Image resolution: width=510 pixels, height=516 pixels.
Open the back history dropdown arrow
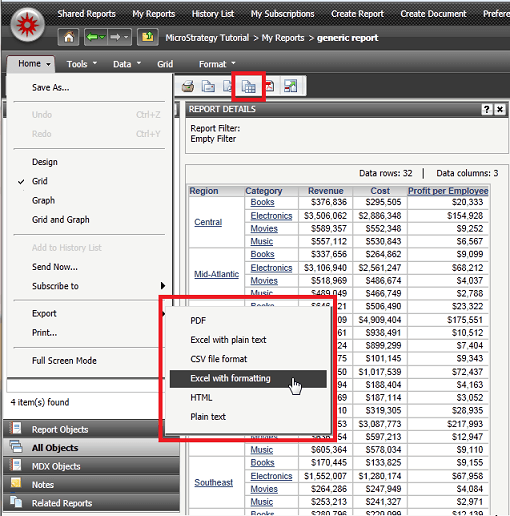click(x=102, y=37)
